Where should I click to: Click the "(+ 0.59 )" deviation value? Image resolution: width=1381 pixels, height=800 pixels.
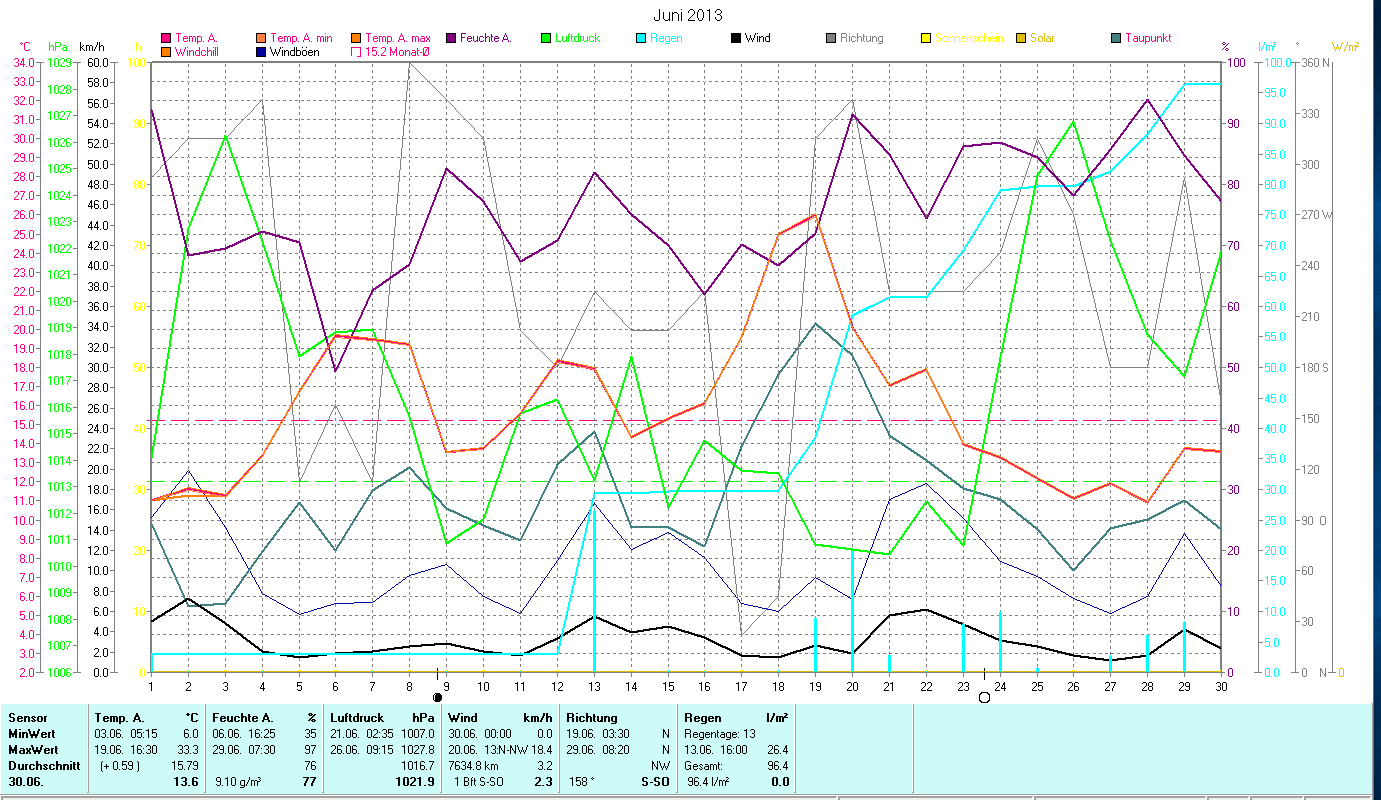tap(119, 765)
